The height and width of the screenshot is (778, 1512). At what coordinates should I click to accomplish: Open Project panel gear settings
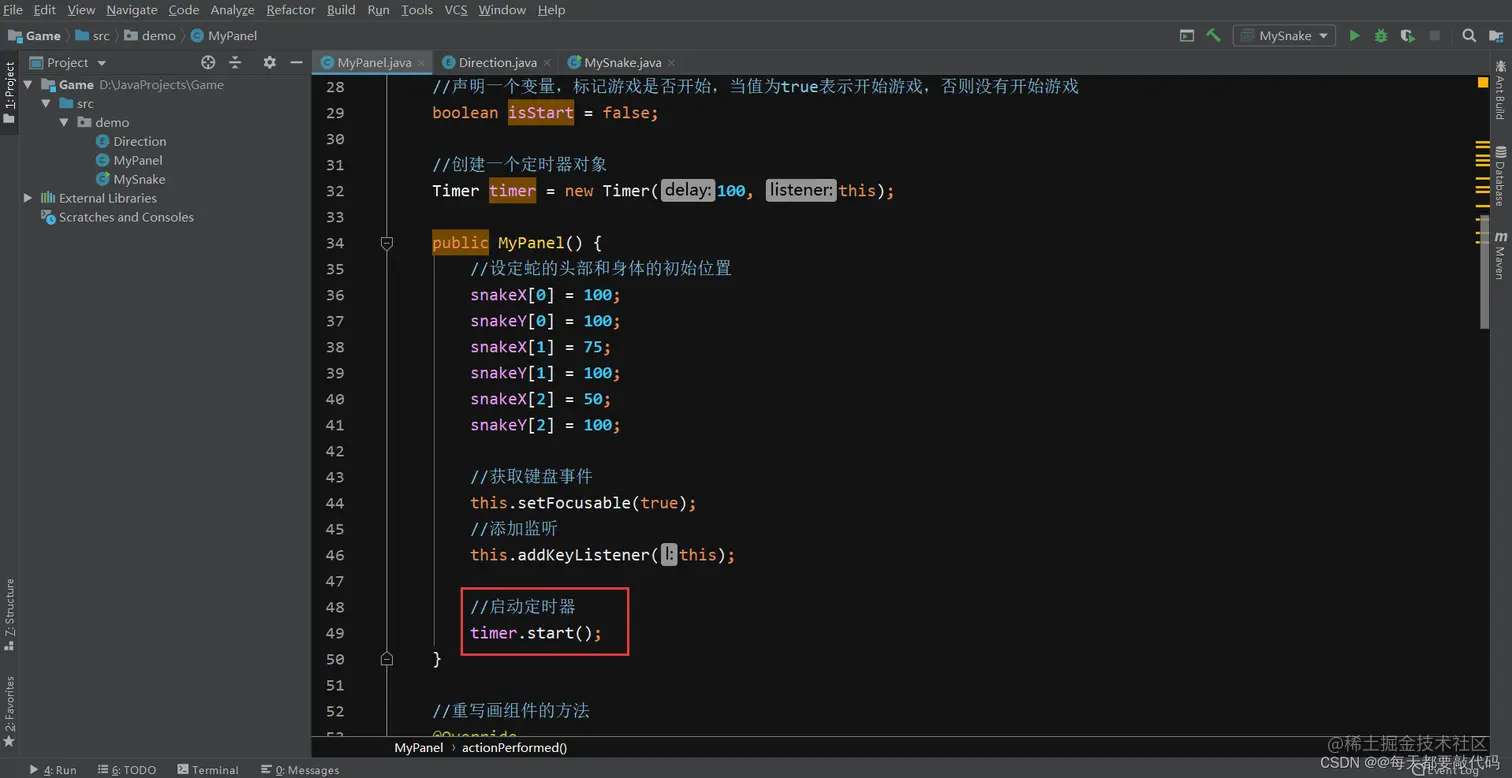269,62
